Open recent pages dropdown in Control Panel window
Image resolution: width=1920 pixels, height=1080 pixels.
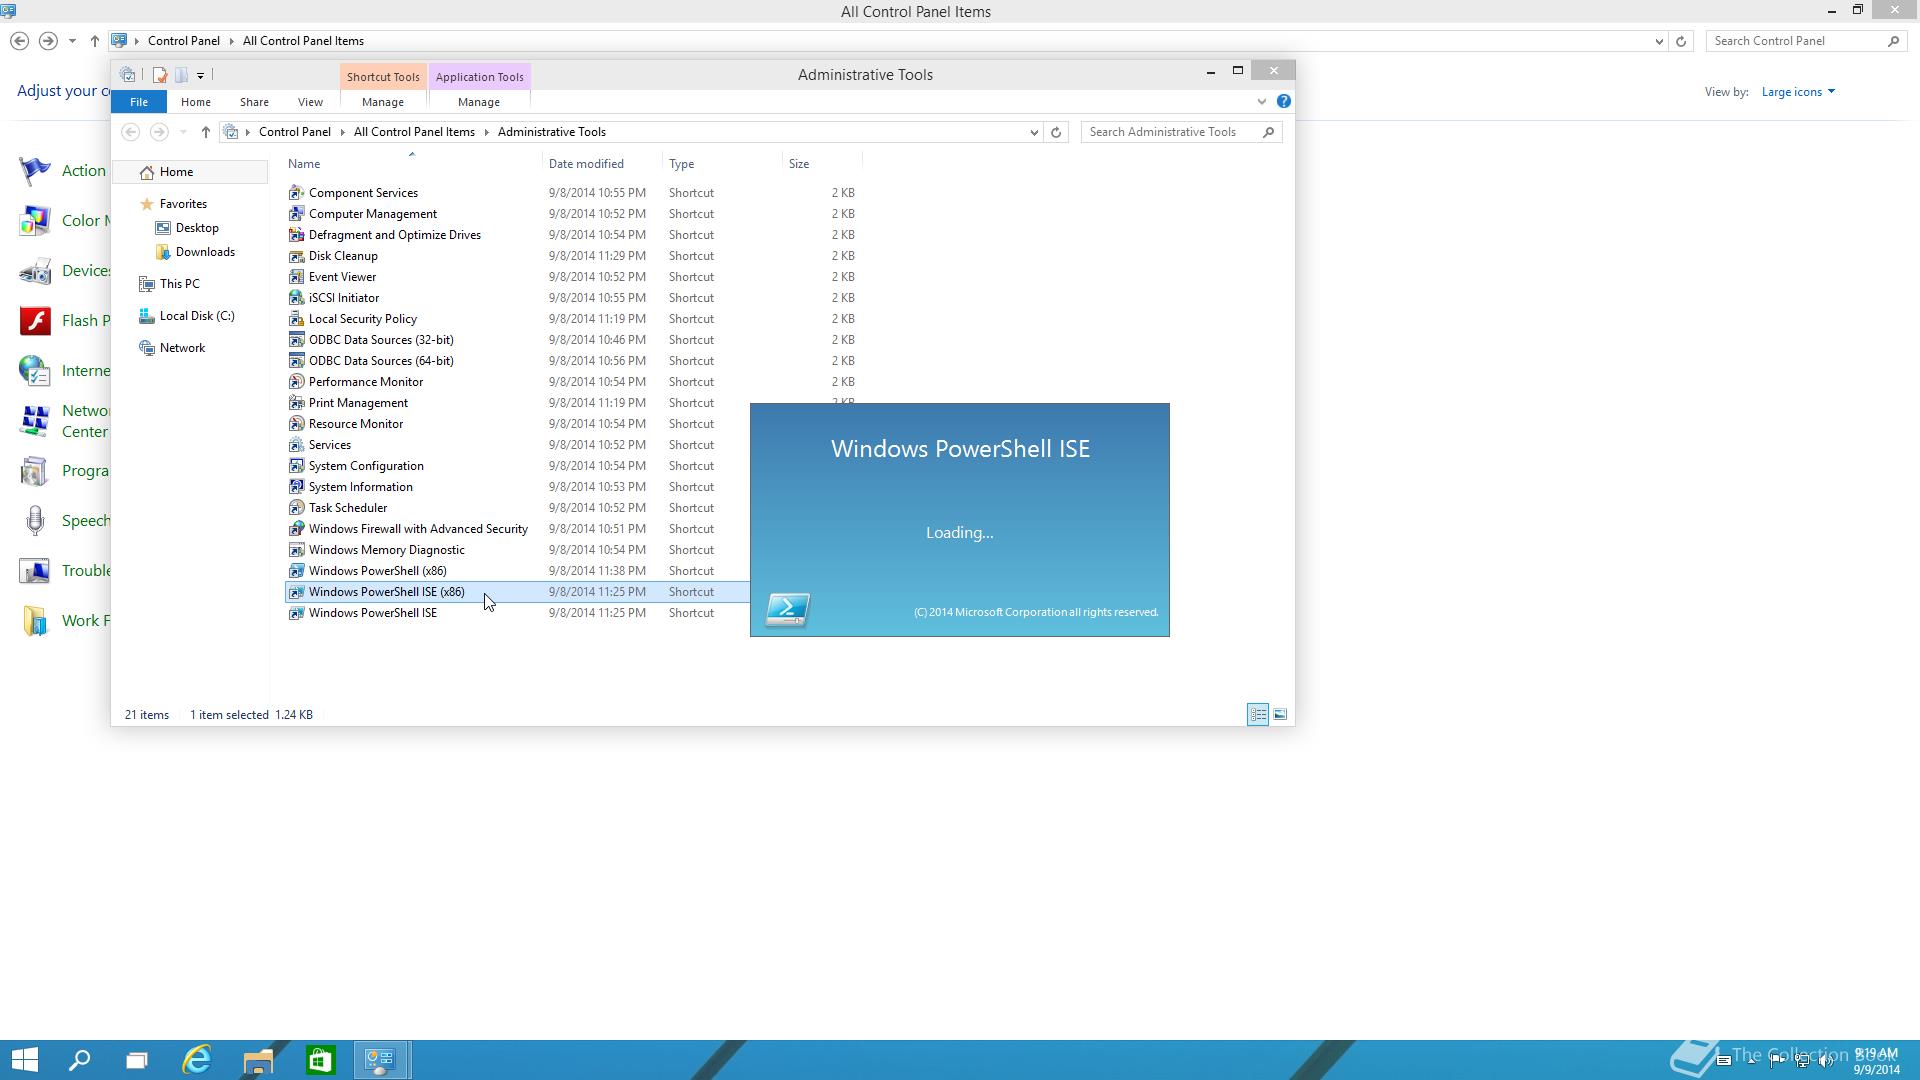coord(72,41)
